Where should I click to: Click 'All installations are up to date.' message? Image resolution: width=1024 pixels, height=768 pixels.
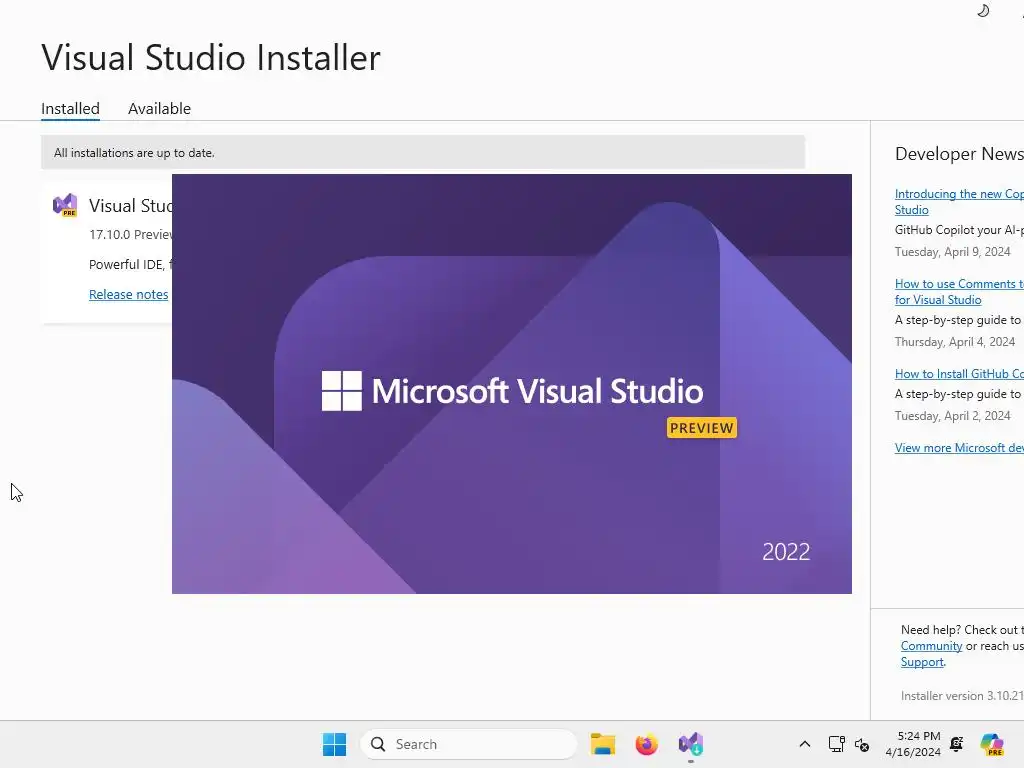click(x=134, y=153)
